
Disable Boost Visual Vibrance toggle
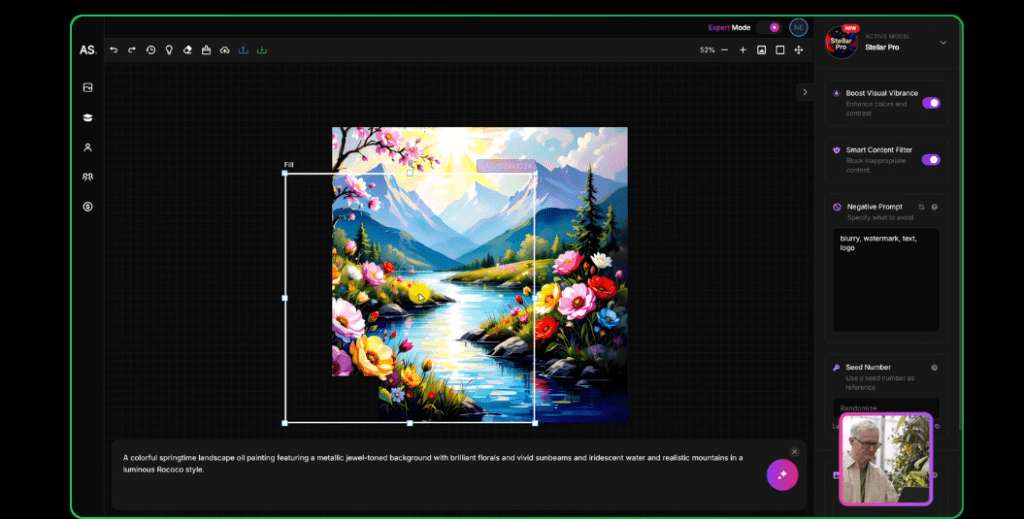931,103
